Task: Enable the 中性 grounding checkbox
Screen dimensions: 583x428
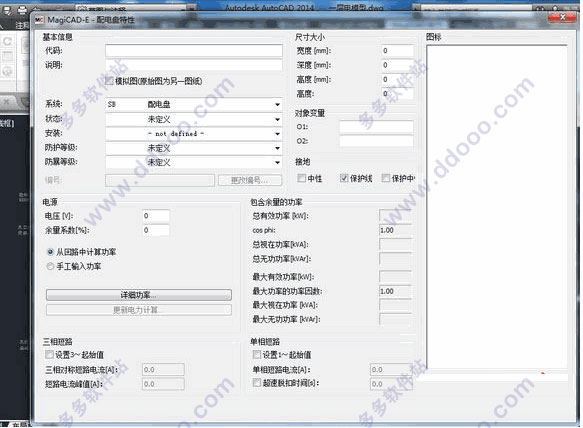Action: point(302,178)
